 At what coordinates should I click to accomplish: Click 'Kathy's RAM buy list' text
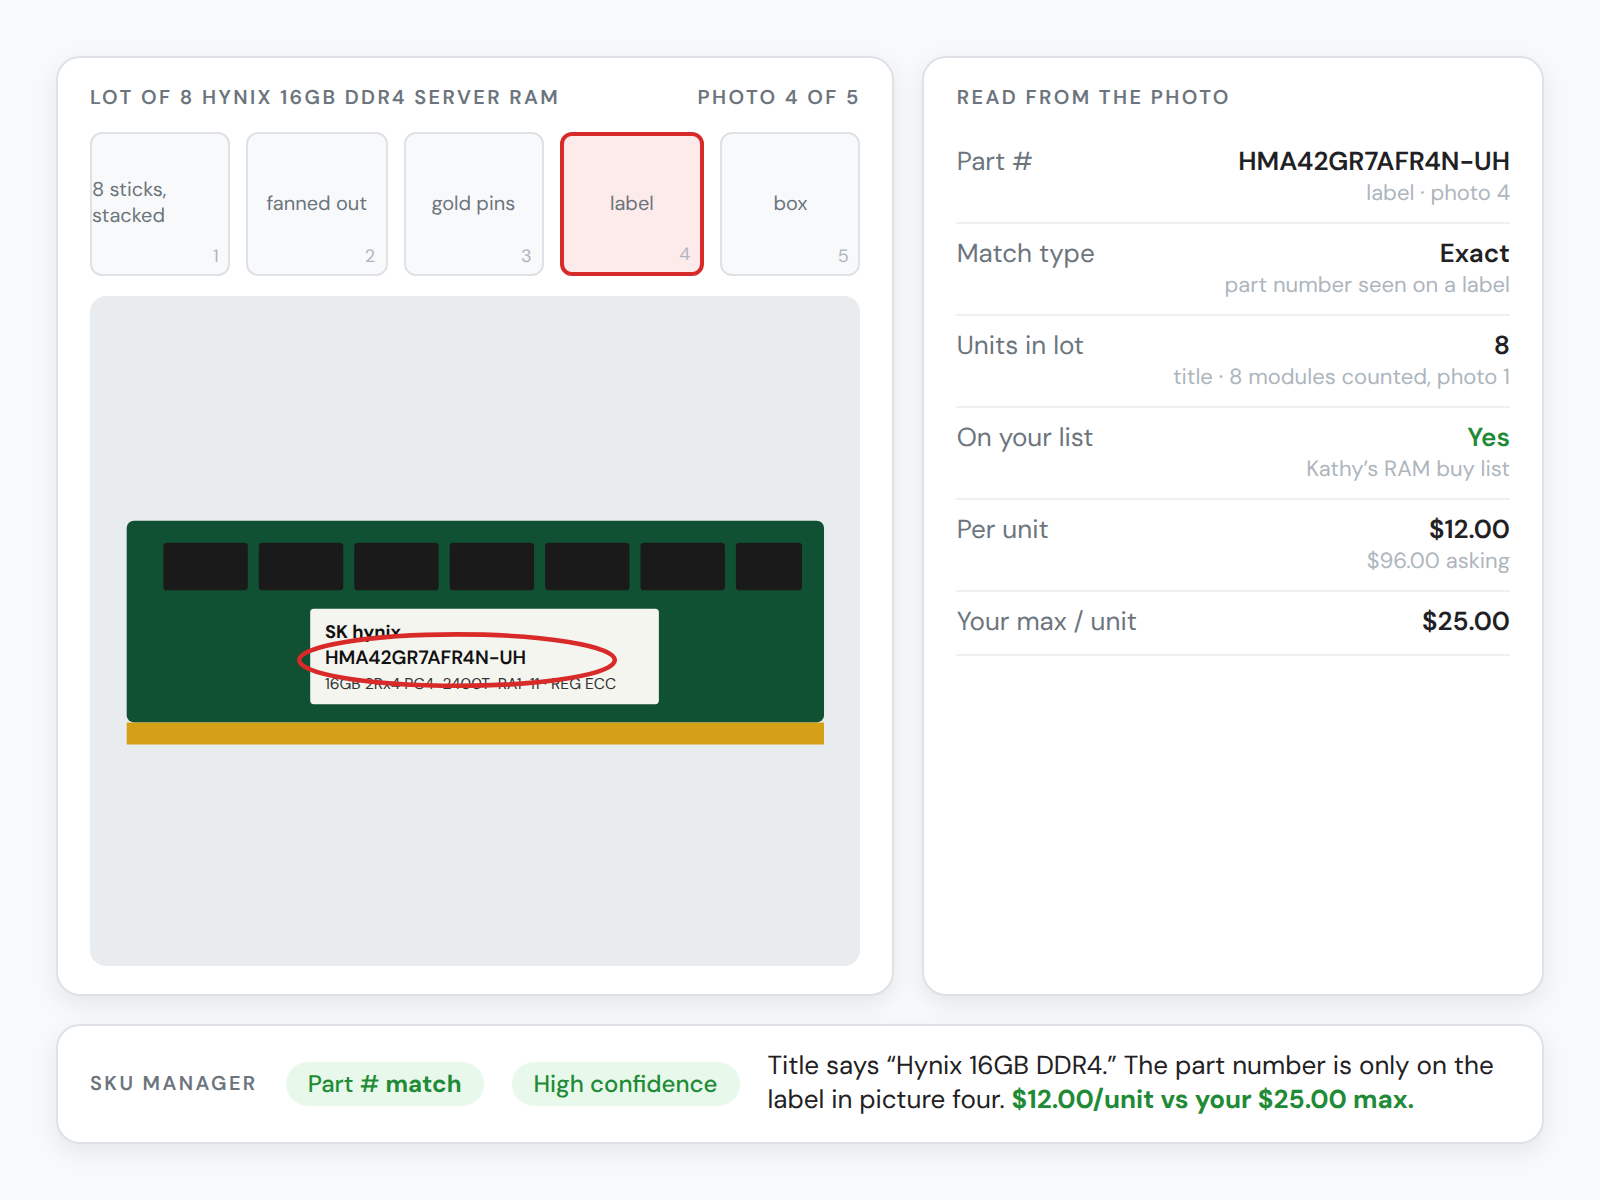(1407, 469)
